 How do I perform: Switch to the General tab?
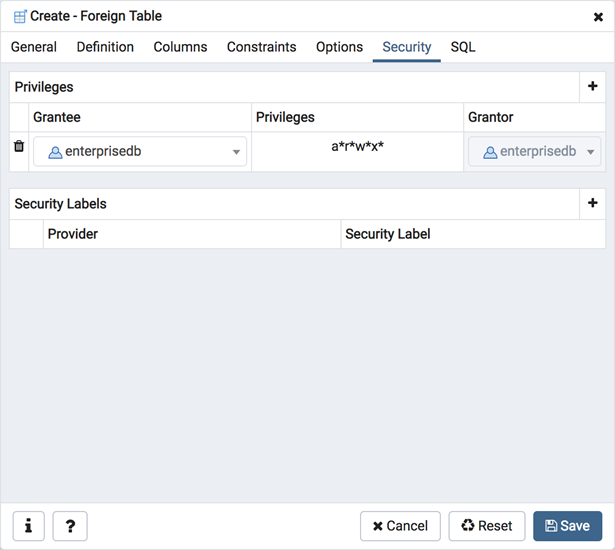pyautogui.click(x=34, y=47)
